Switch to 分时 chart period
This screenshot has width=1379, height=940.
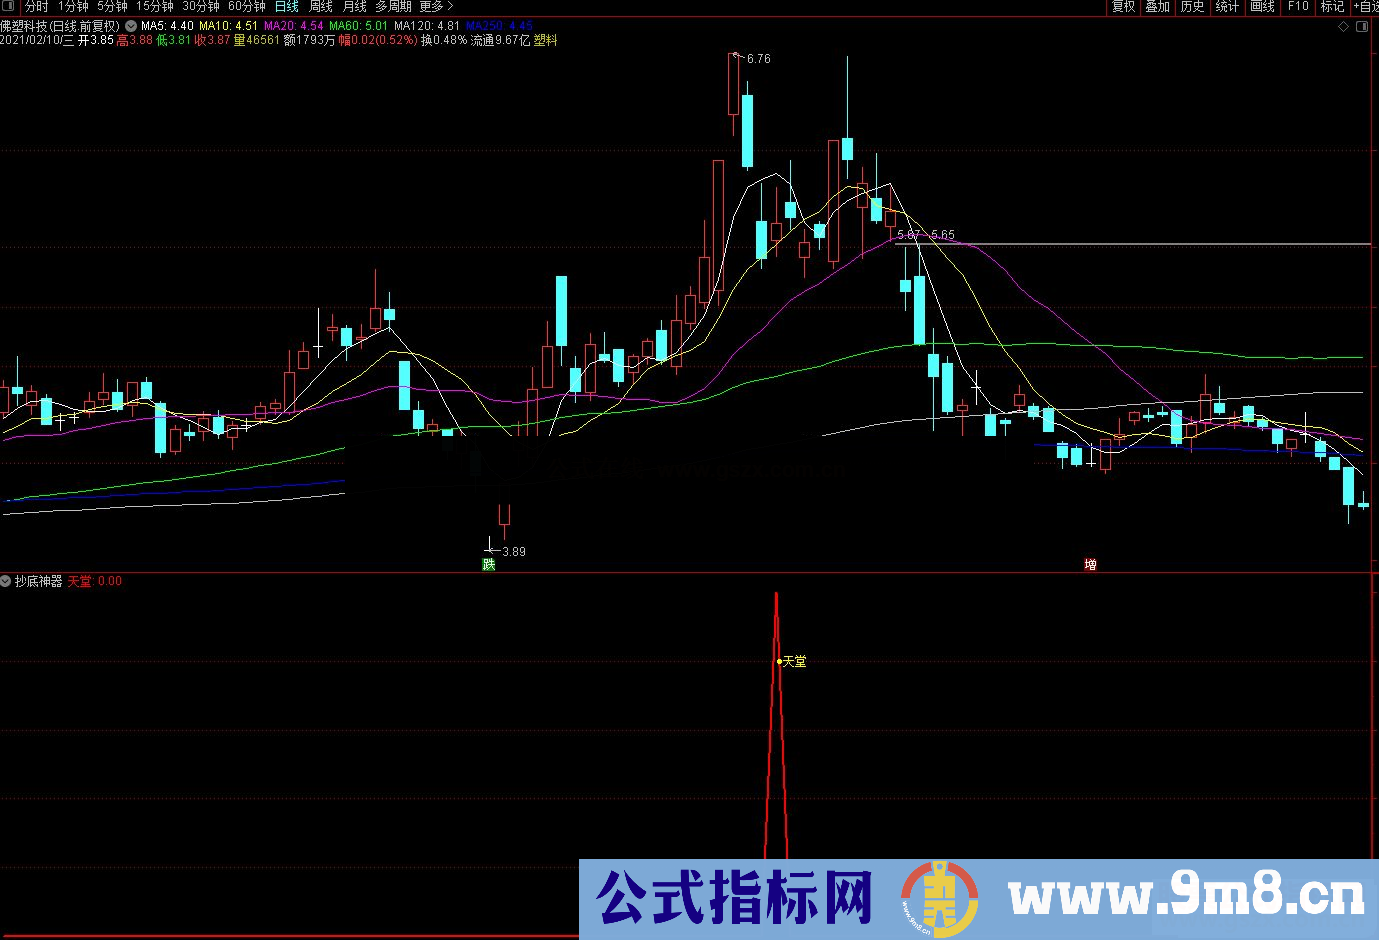click(36, 6)
